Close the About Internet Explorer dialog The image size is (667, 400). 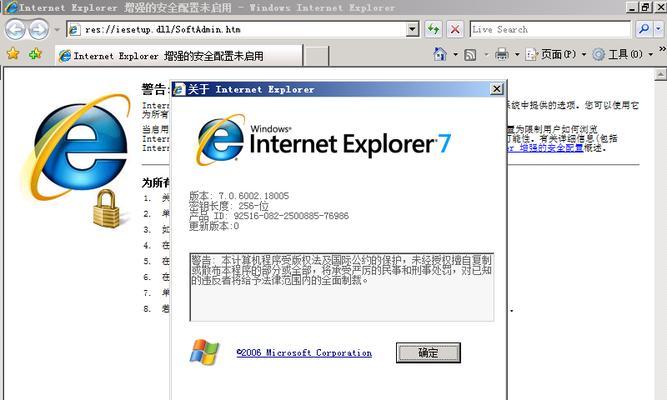pos(496,89)
